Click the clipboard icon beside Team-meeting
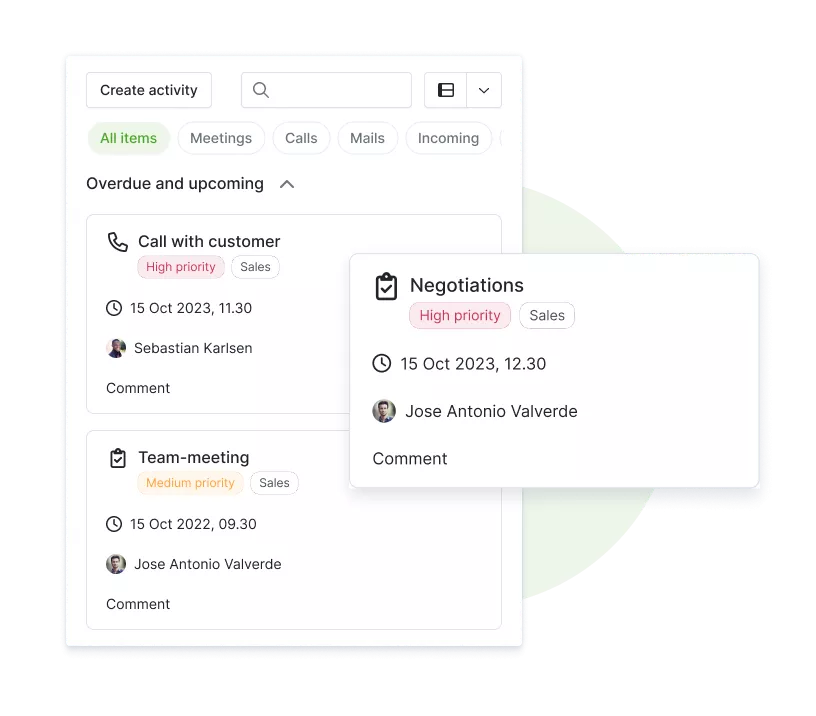Viewport: 816px width, 716px height. click(118, 458)
